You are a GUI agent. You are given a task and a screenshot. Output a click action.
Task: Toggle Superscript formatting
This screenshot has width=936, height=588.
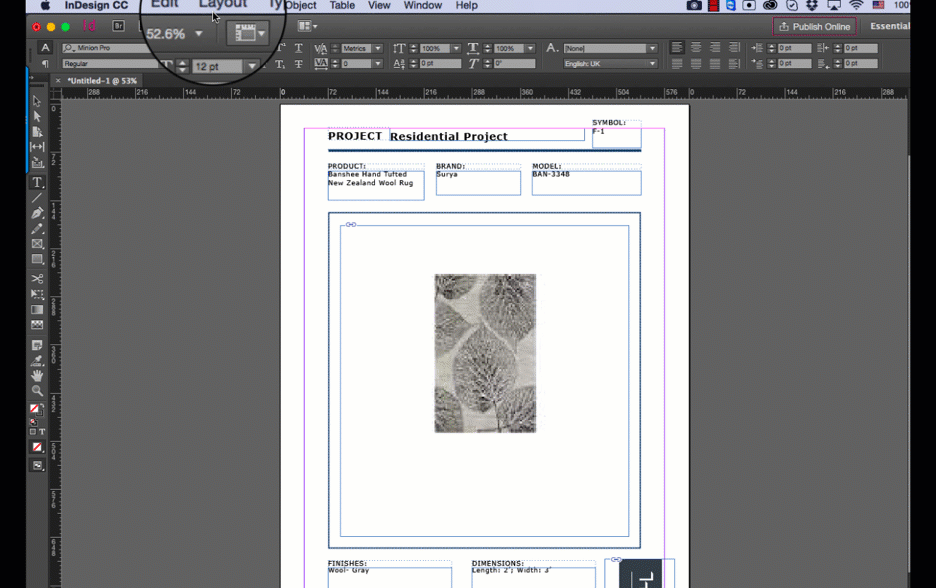[x=280, y=47]
